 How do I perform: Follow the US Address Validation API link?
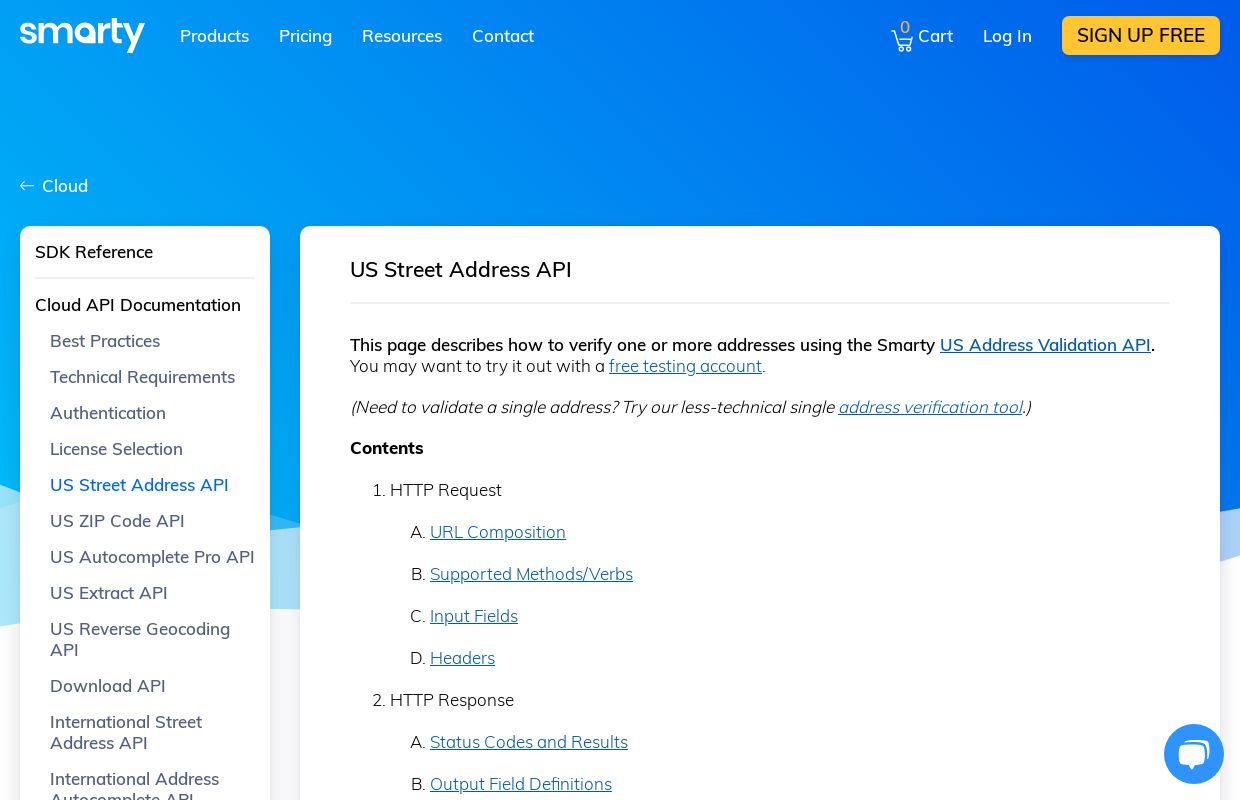click(x=1045, y=345)
